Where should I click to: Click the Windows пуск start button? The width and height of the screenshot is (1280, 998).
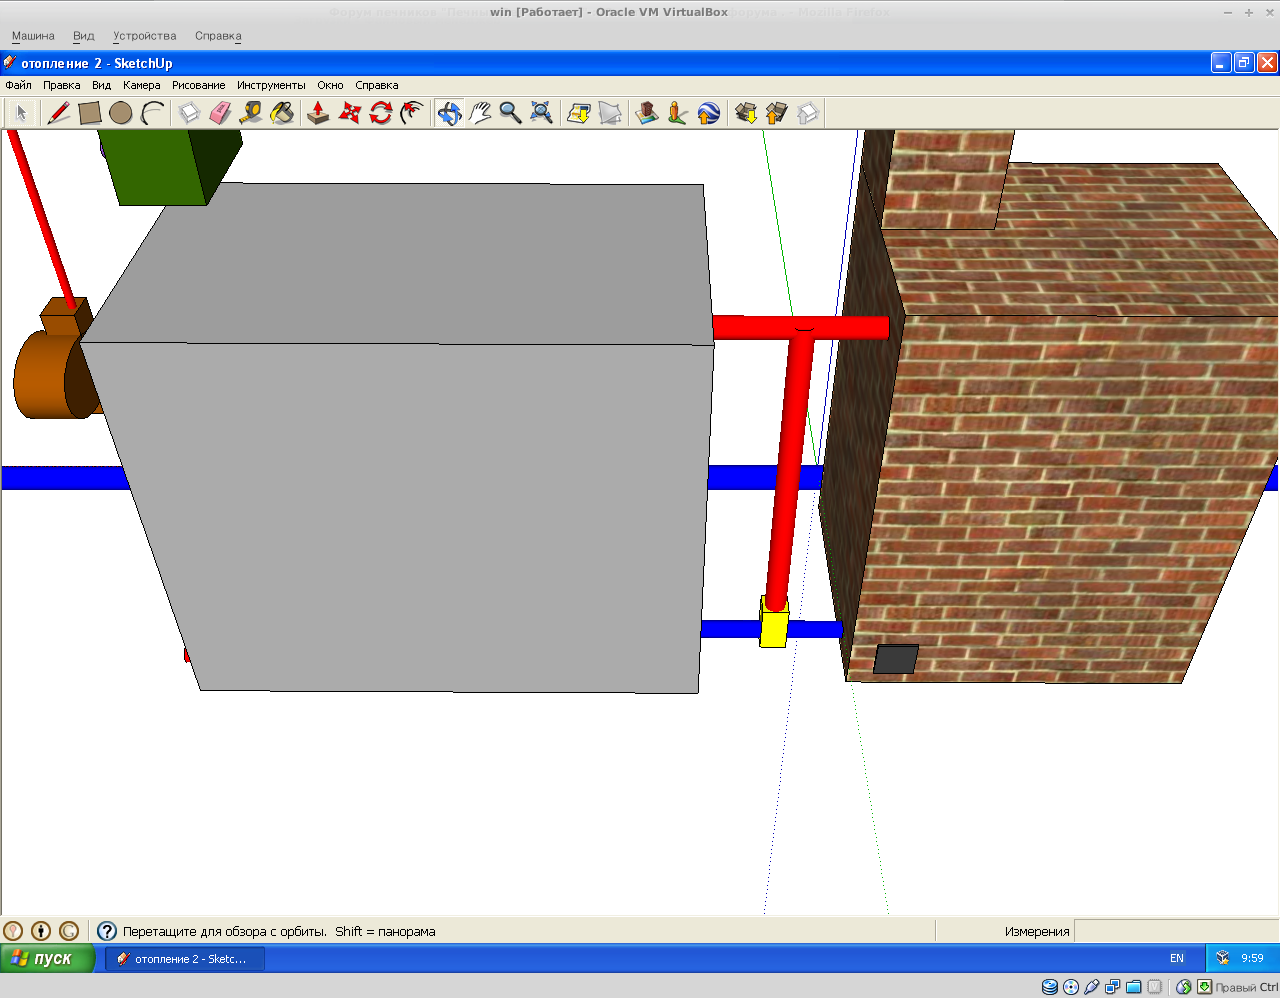coord(47,958)
